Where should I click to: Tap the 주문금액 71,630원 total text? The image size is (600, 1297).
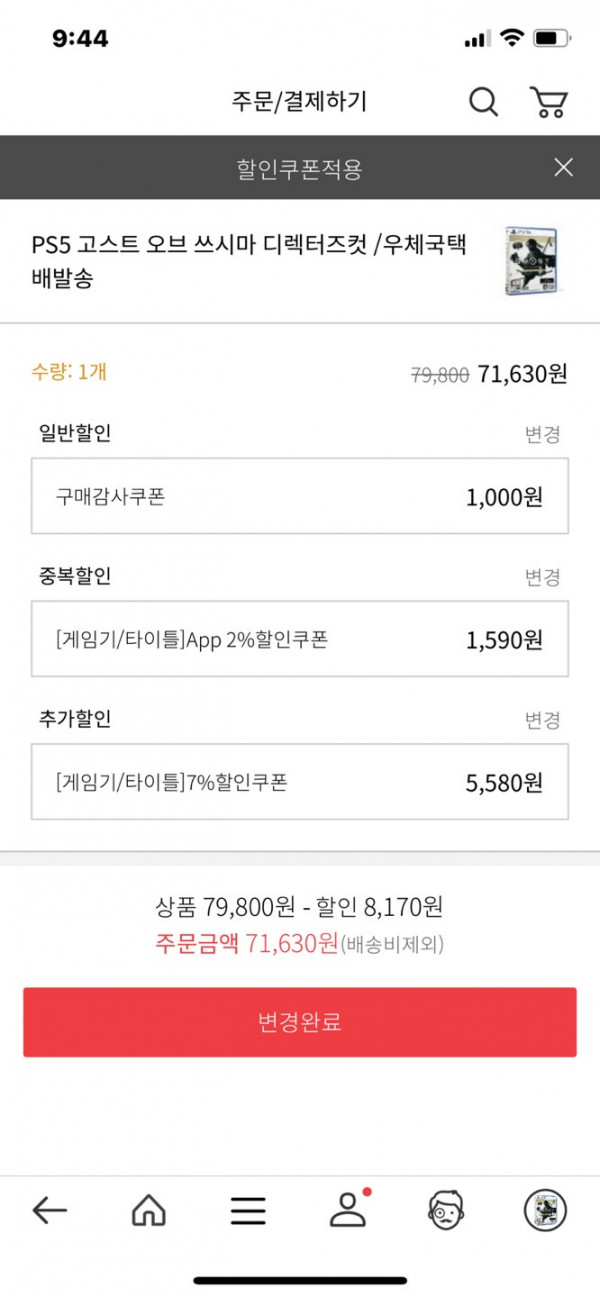click(246, 943)
